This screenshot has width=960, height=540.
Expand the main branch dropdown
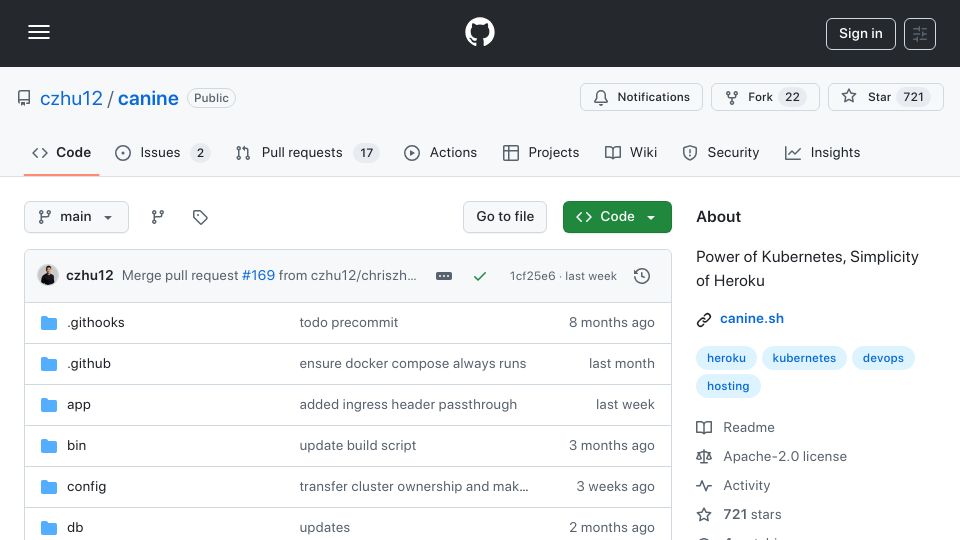(77, 217)
